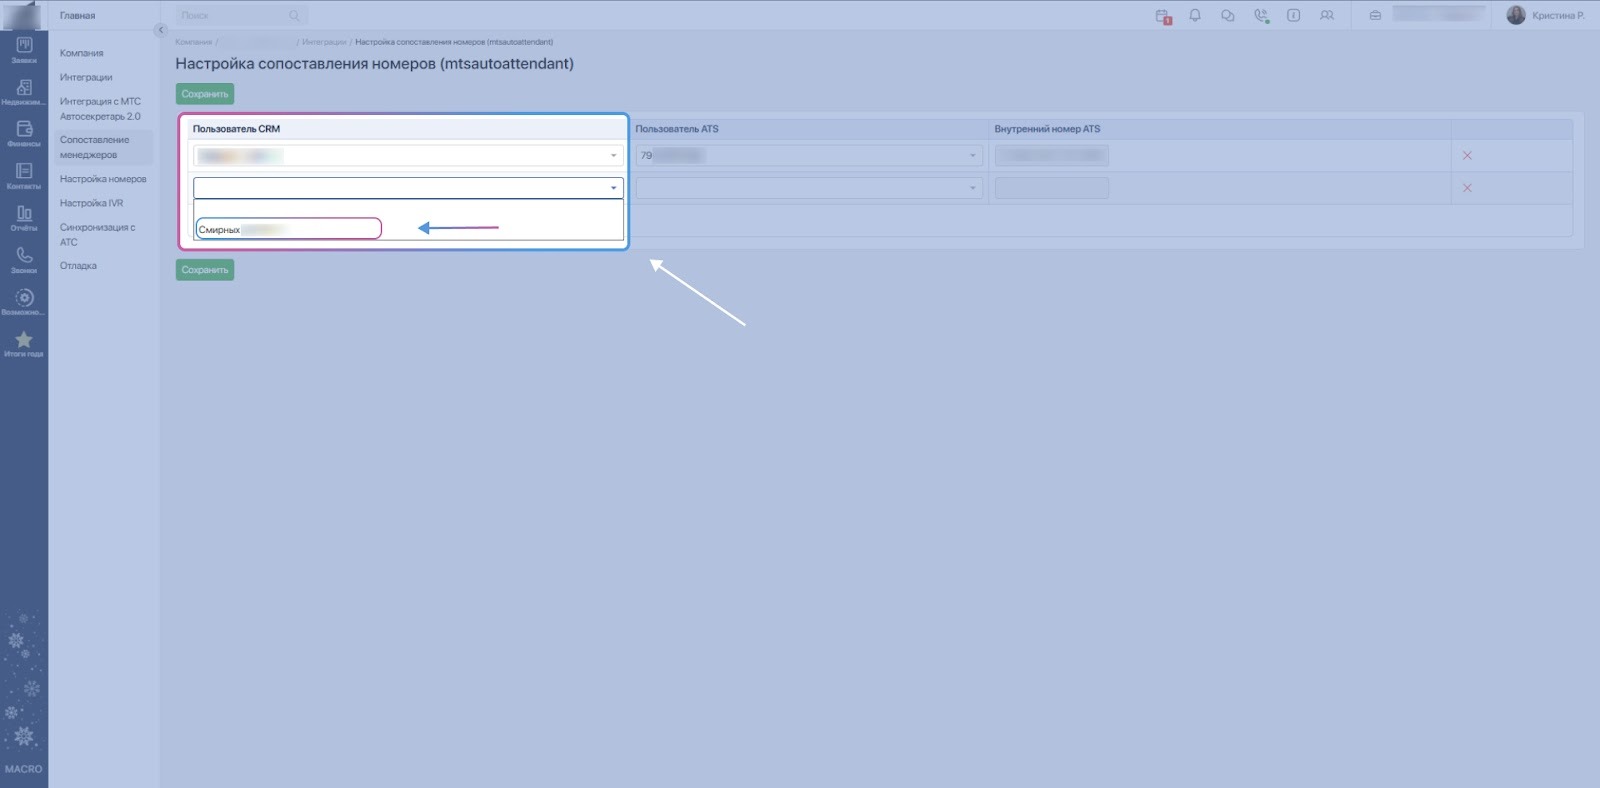Delete the first mapping row with red X

click(x=1467, y=156)
